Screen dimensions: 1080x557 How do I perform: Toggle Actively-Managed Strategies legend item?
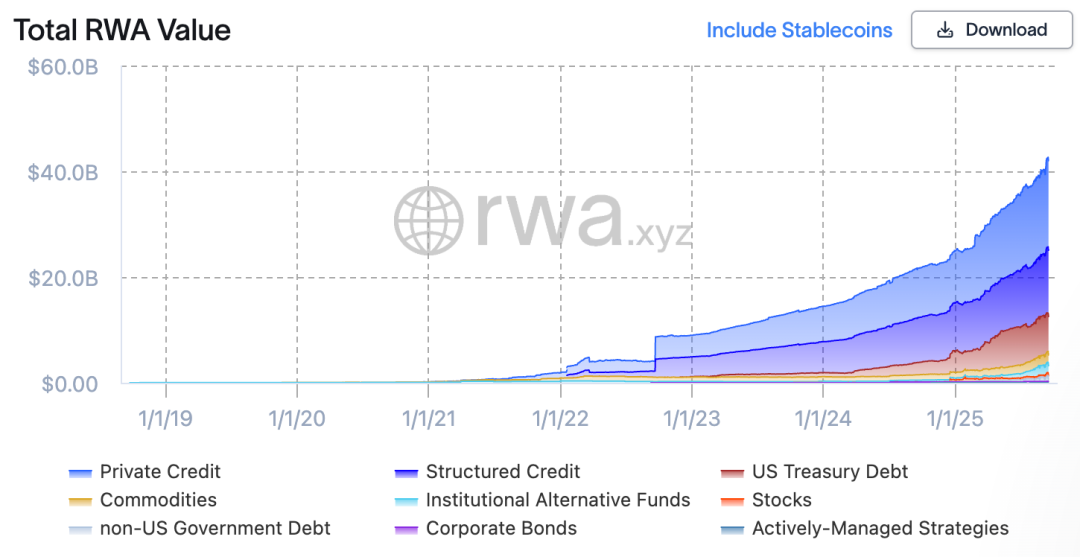point(880,529)
